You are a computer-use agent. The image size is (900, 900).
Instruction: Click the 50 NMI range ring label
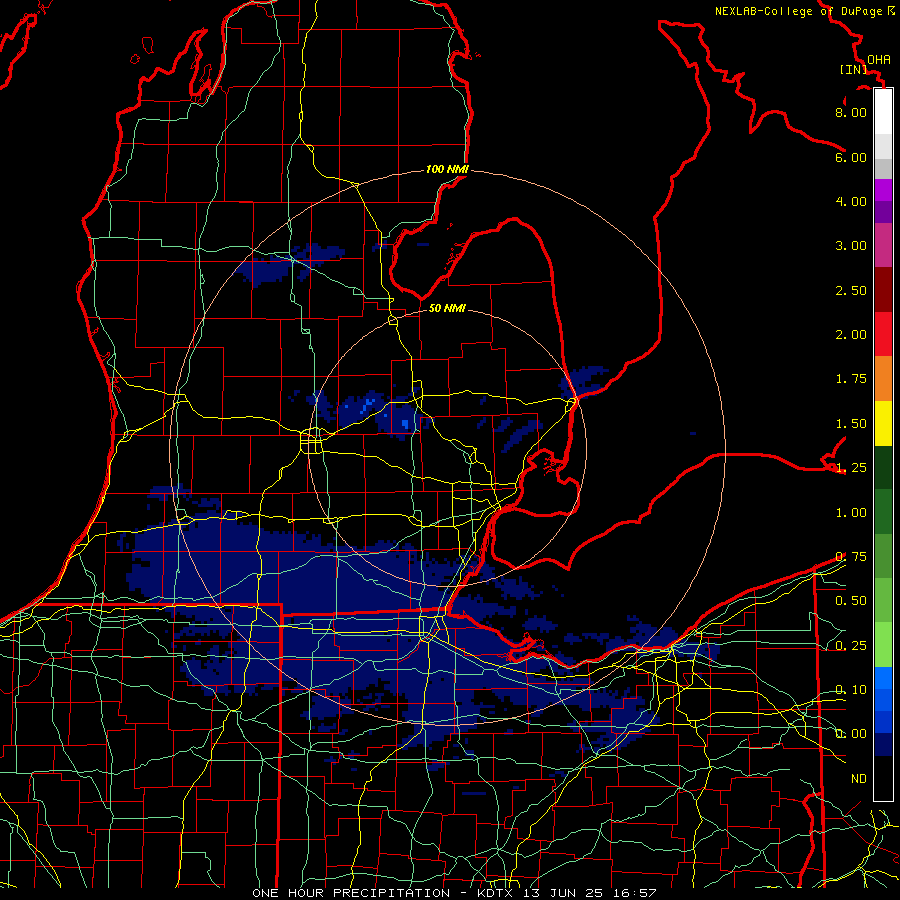pos(447,308)
